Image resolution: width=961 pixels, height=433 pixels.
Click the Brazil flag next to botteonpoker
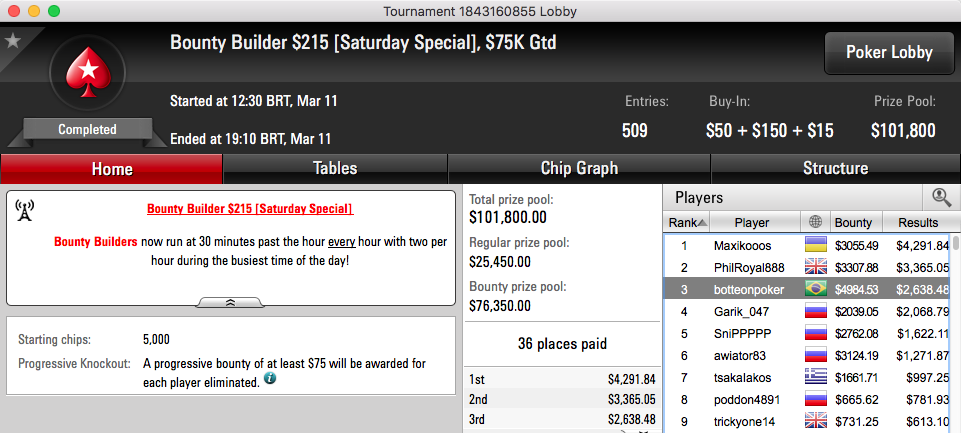point(815,289)
